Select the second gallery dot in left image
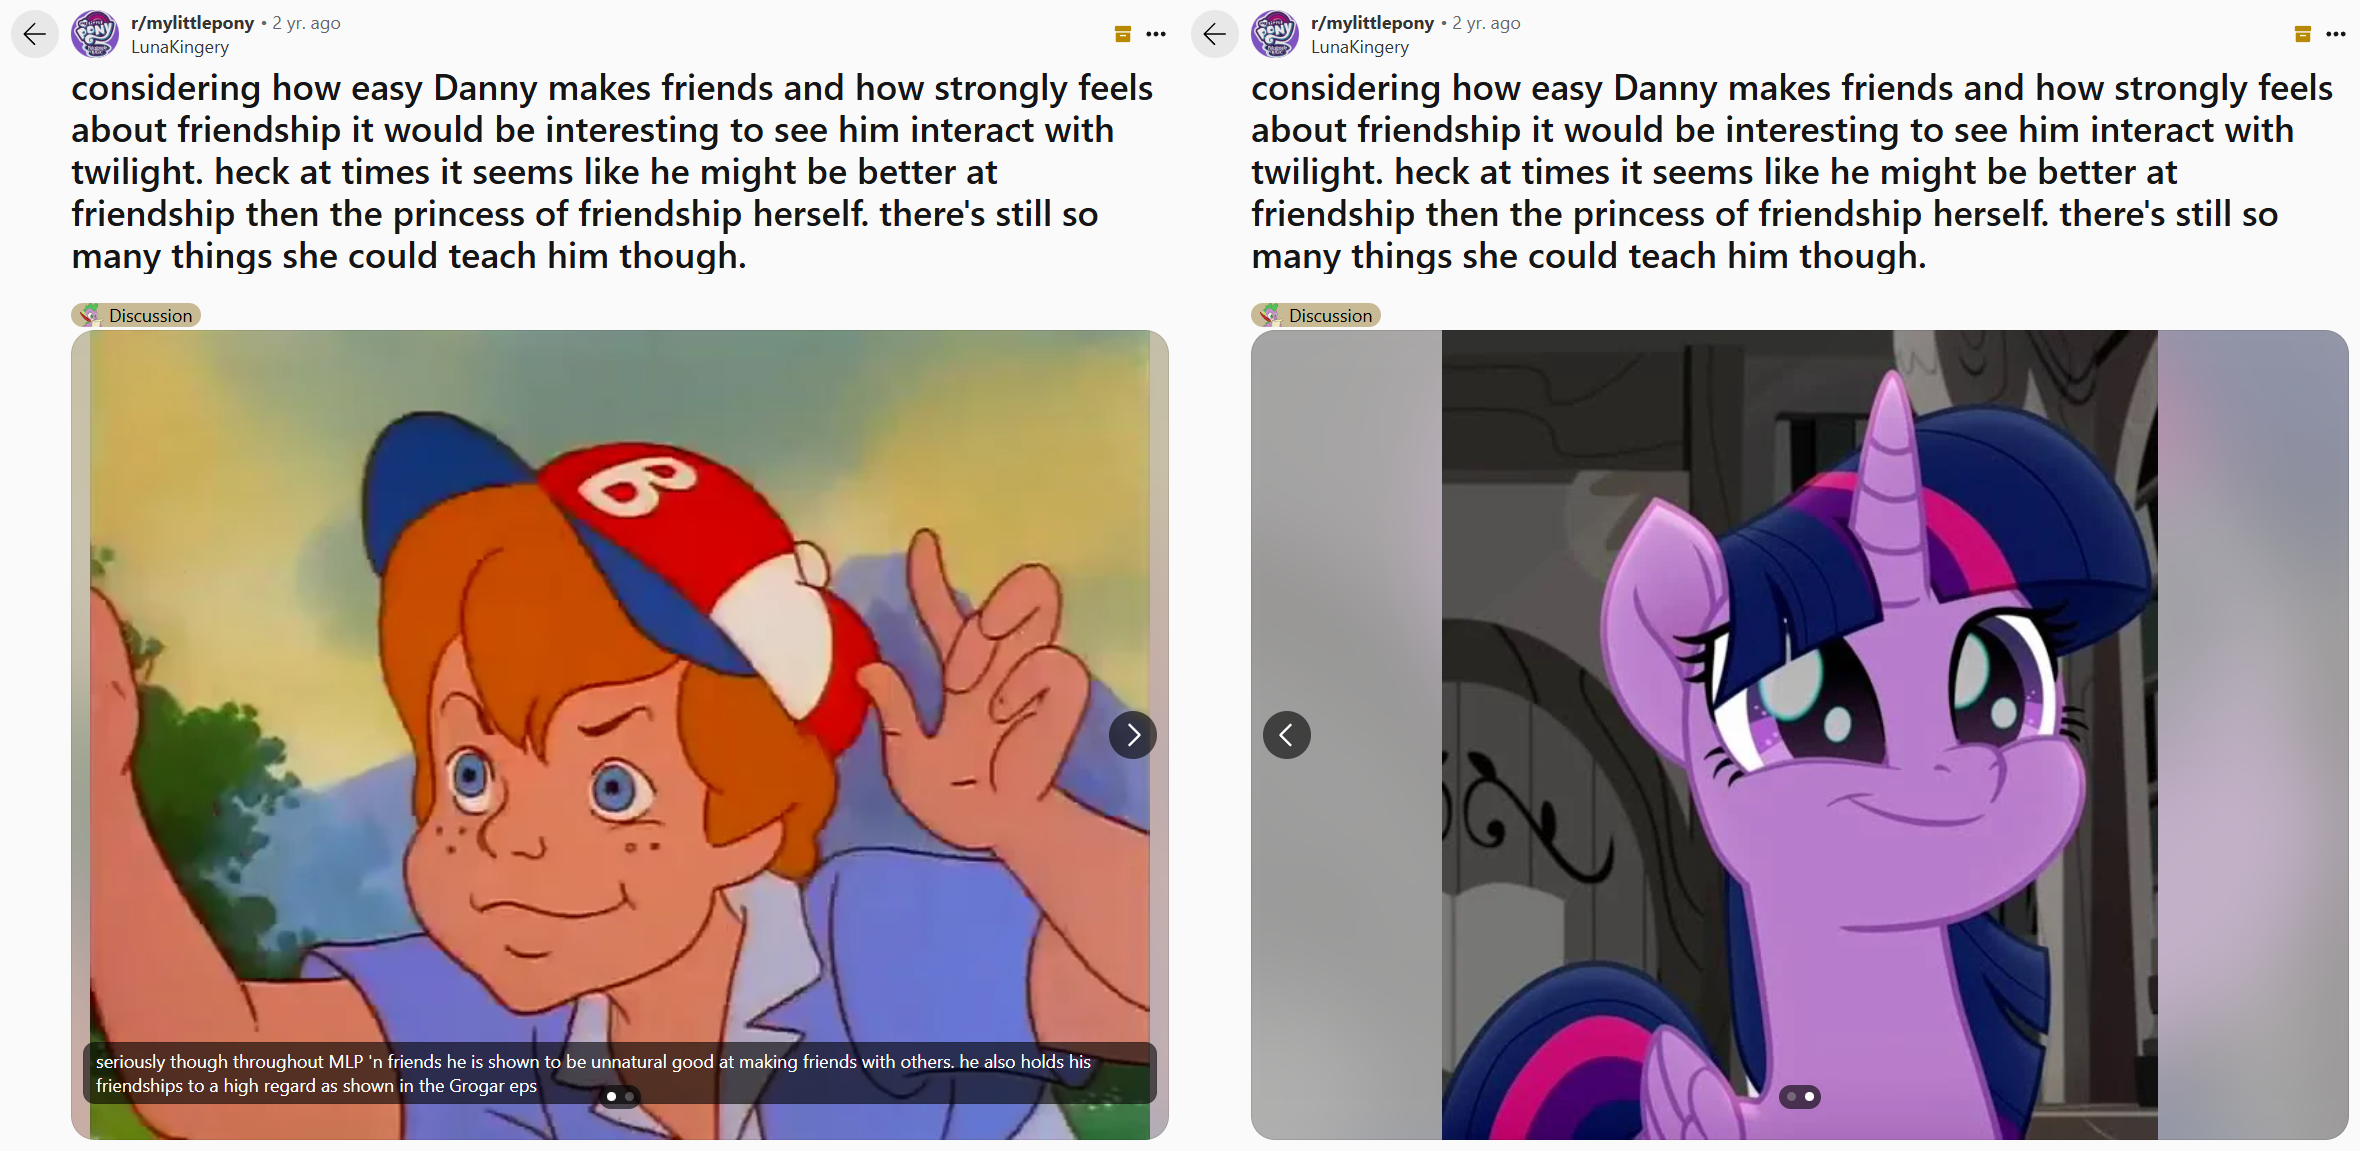The height and width of the screenshot is (1151, 2360). tap(629, 1097)
